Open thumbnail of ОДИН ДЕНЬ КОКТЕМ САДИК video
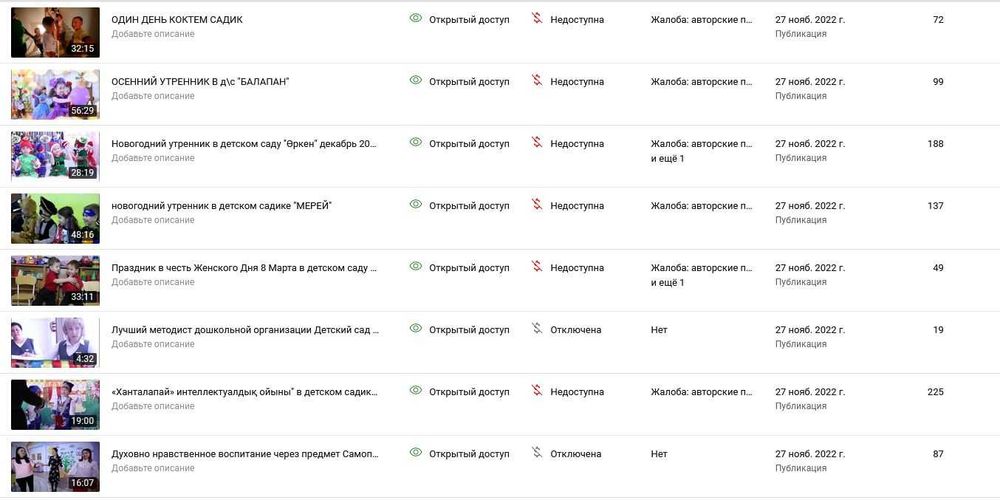This screenshot has width=1000, height=500. coord(55,32)
